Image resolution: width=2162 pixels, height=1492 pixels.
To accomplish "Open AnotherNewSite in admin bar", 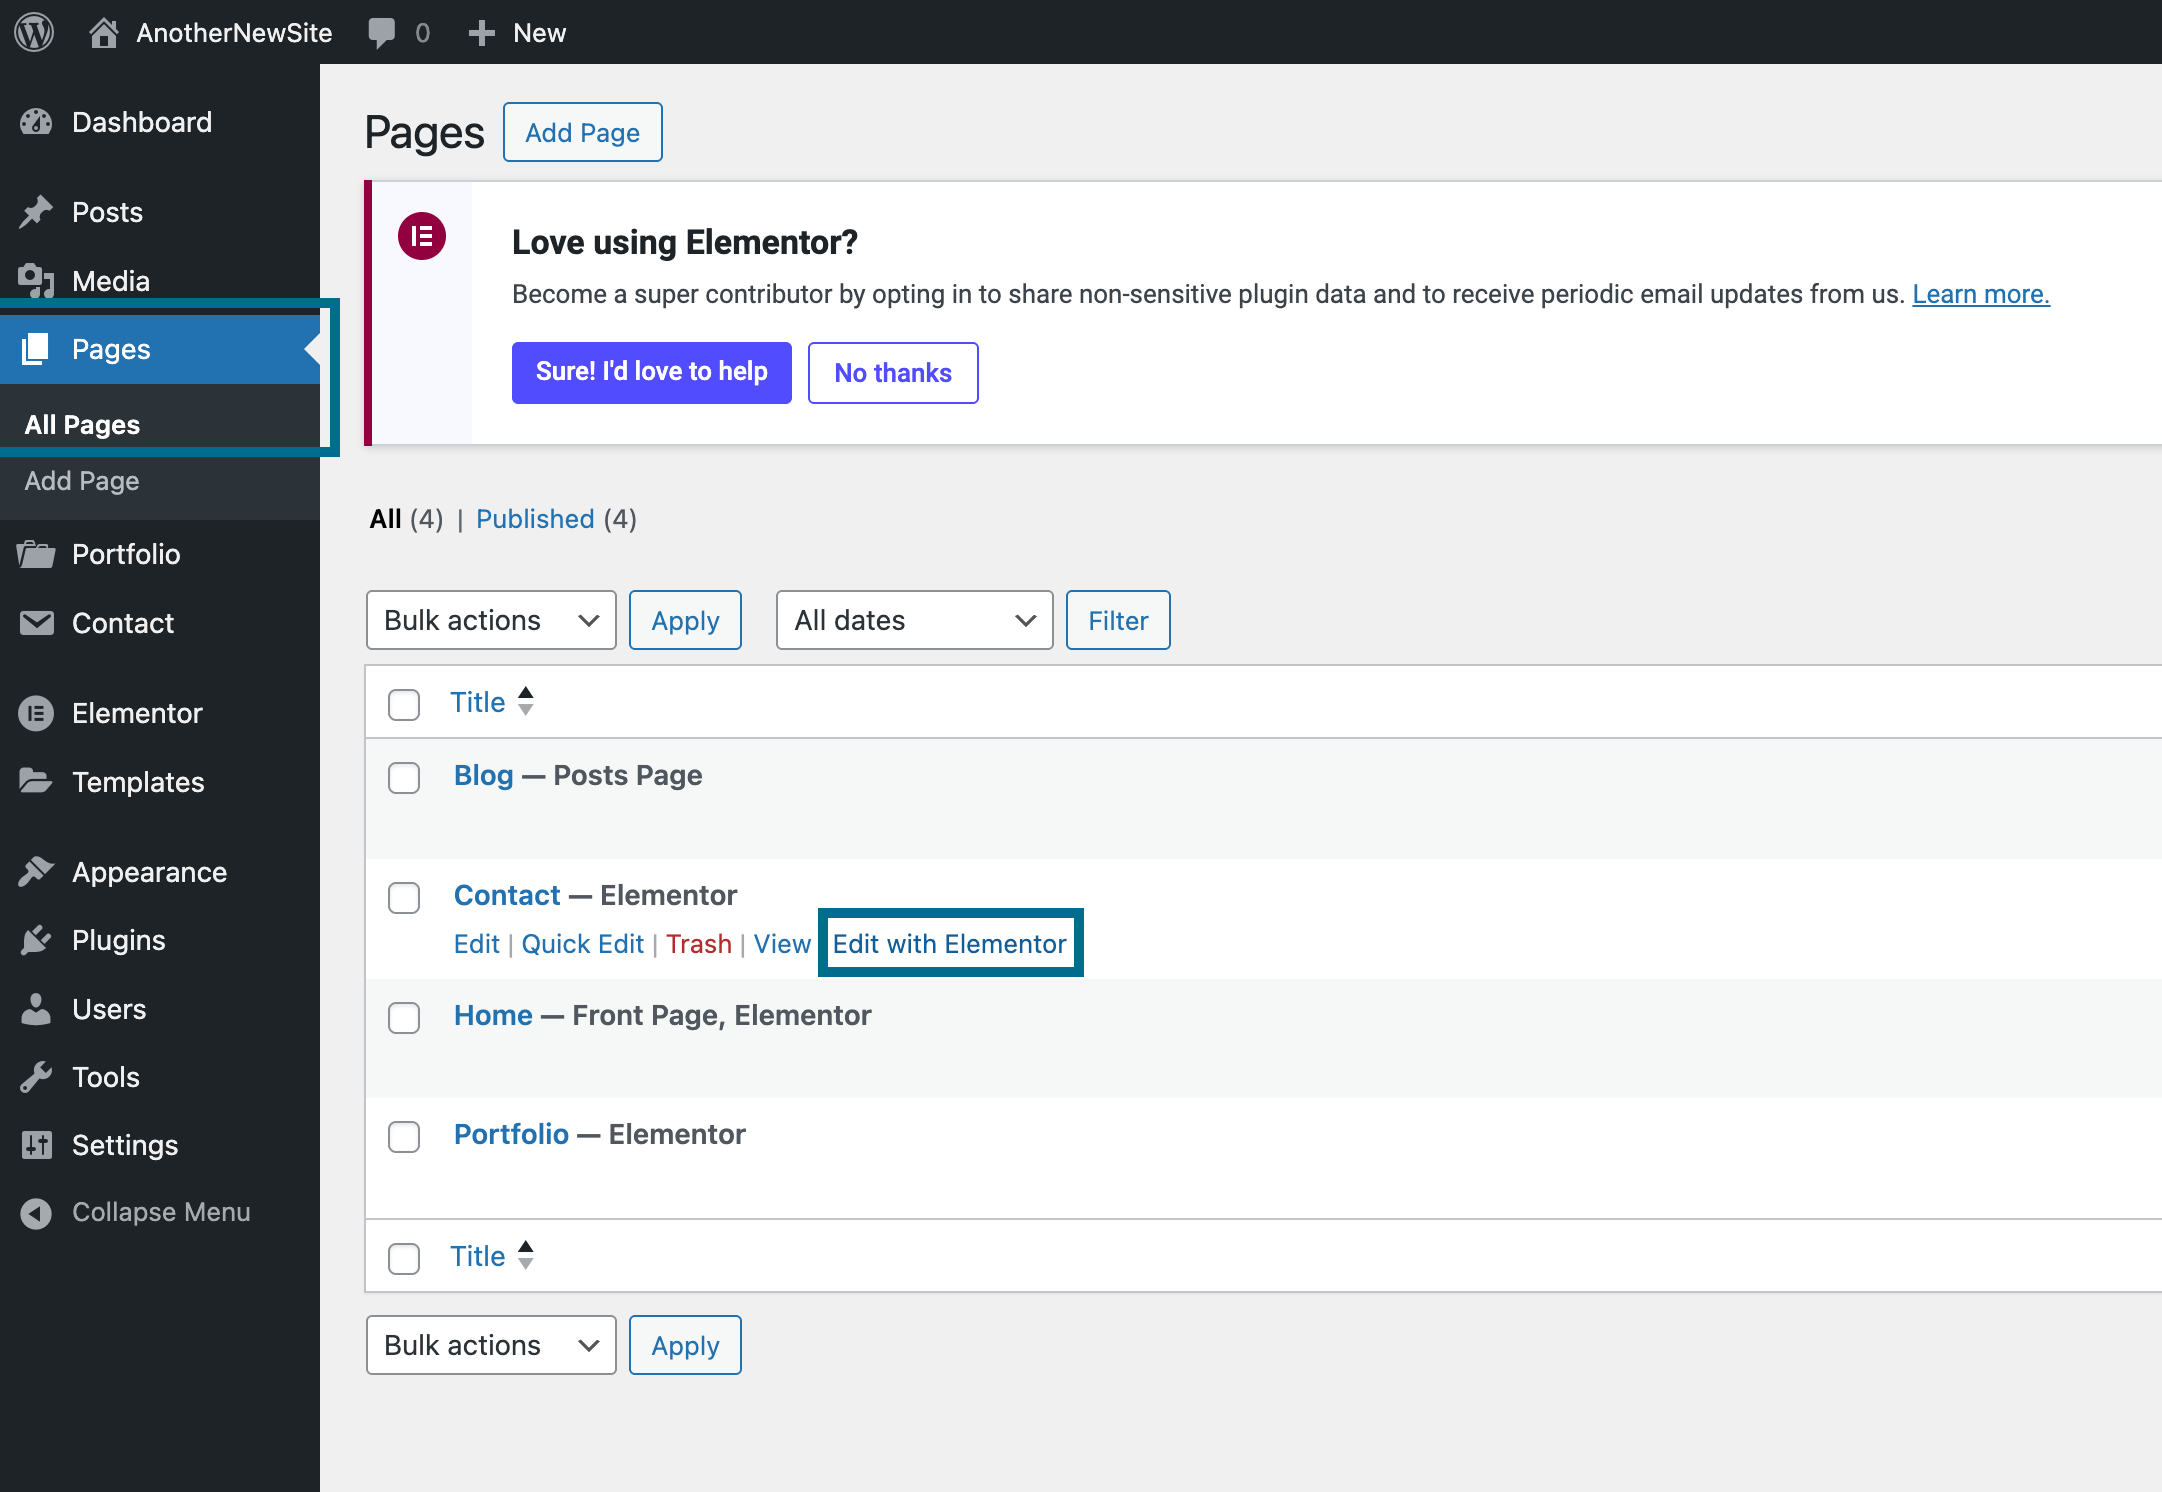I will (234, 33).
